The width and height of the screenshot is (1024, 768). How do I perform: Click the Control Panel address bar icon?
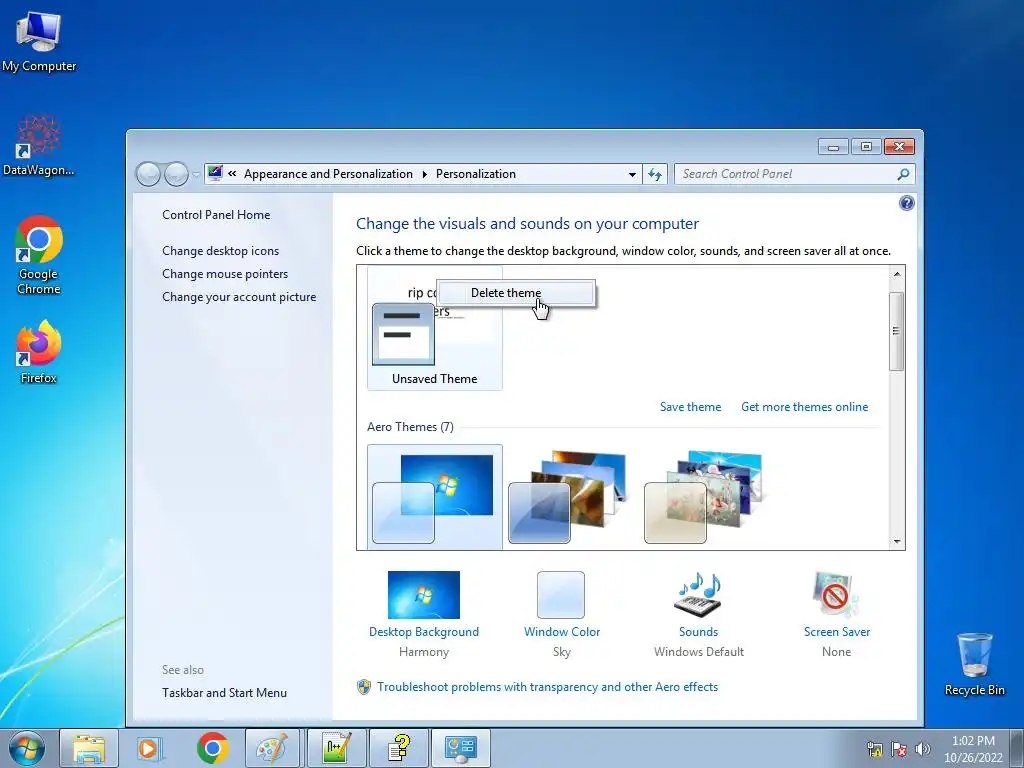coord(215,174)
